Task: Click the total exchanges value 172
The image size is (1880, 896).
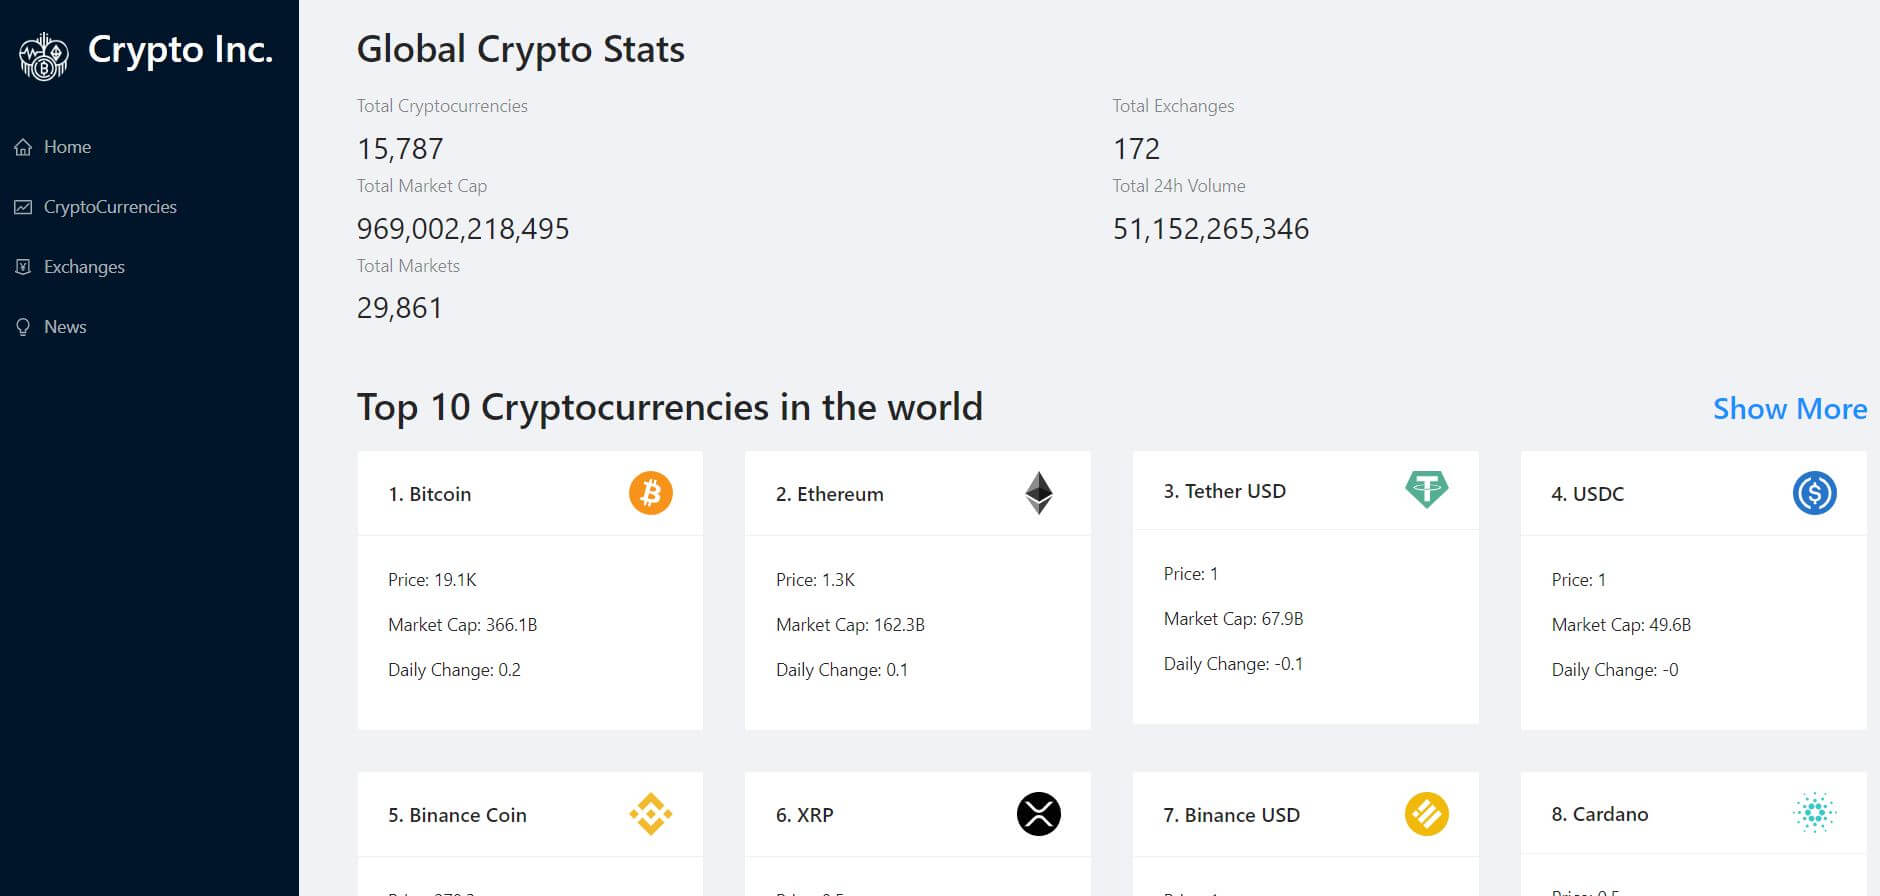Action: click(x=1136, y=149)
